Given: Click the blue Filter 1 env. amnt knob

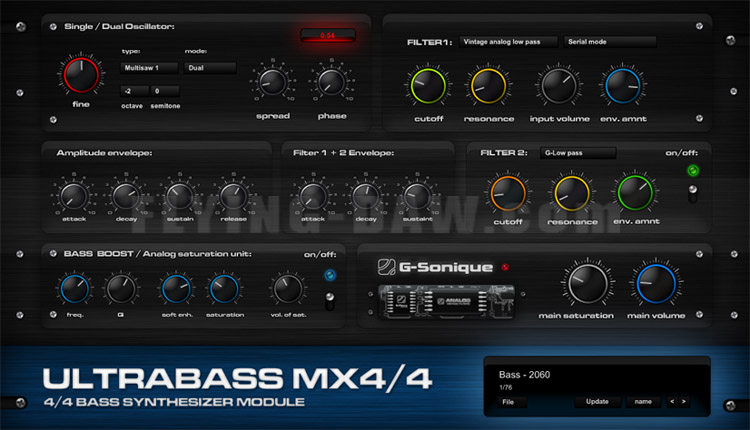Looking at the screenshot, I should (x=623, y=86).
